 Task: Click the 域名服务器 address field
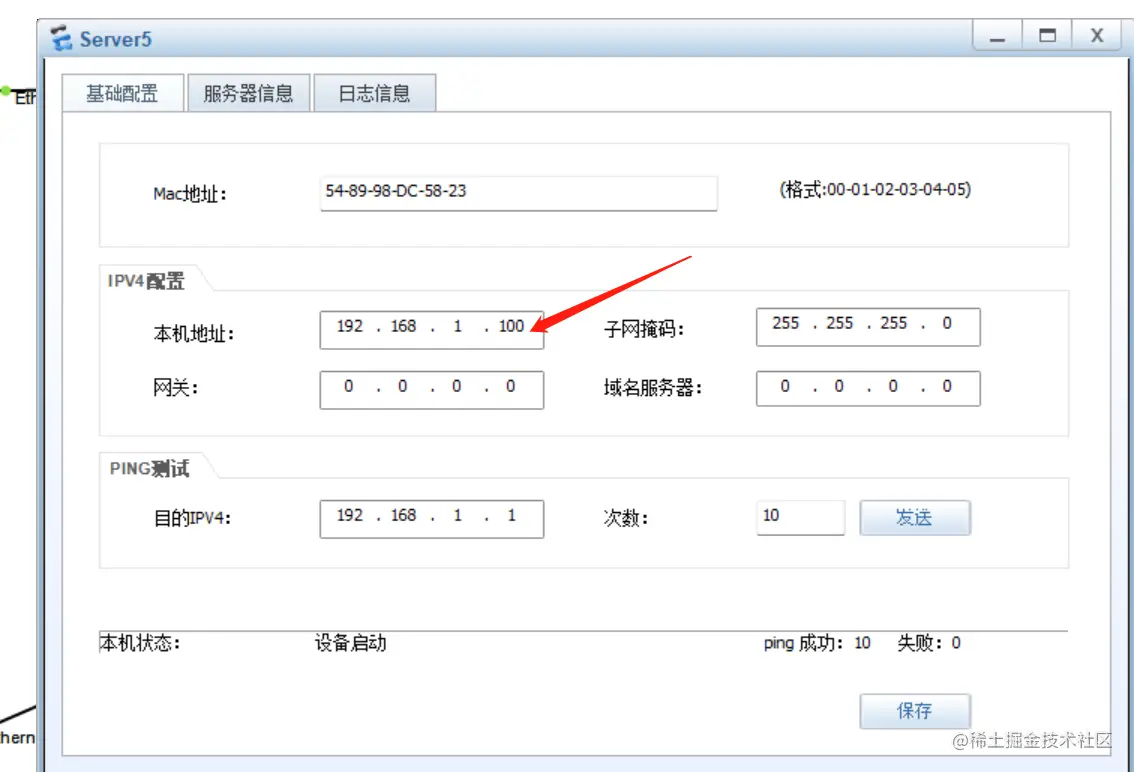(x=868, y=389)
